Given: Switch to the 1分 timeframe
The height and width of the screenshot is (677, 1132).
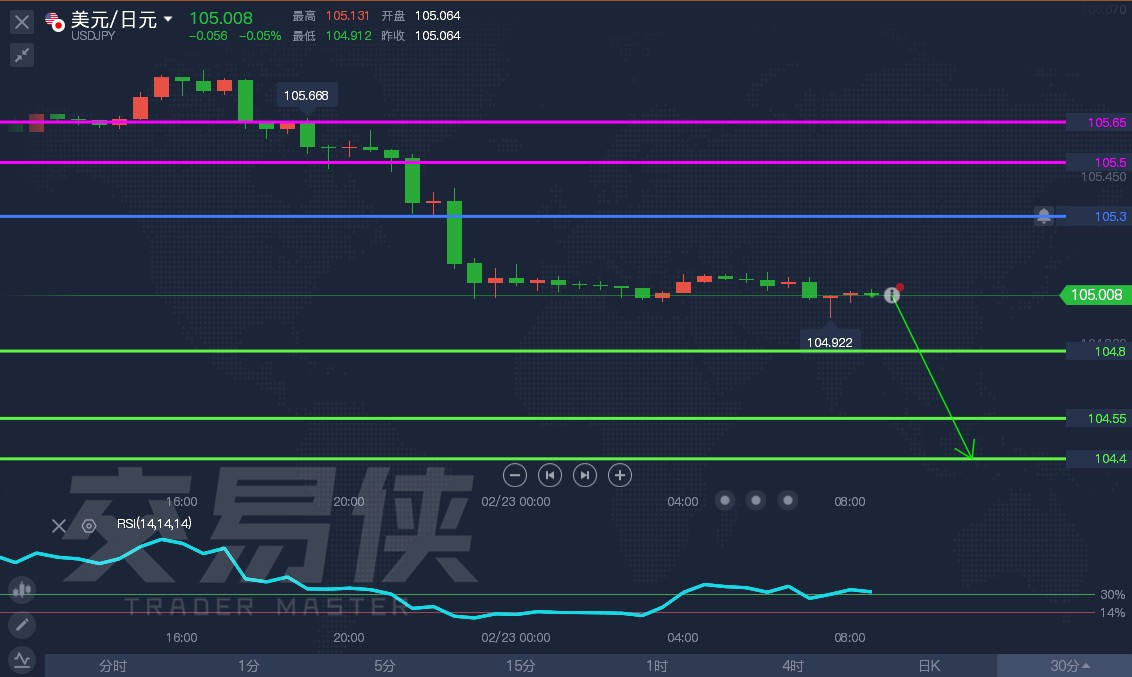Looking at the screenshot, I should 248,665.
